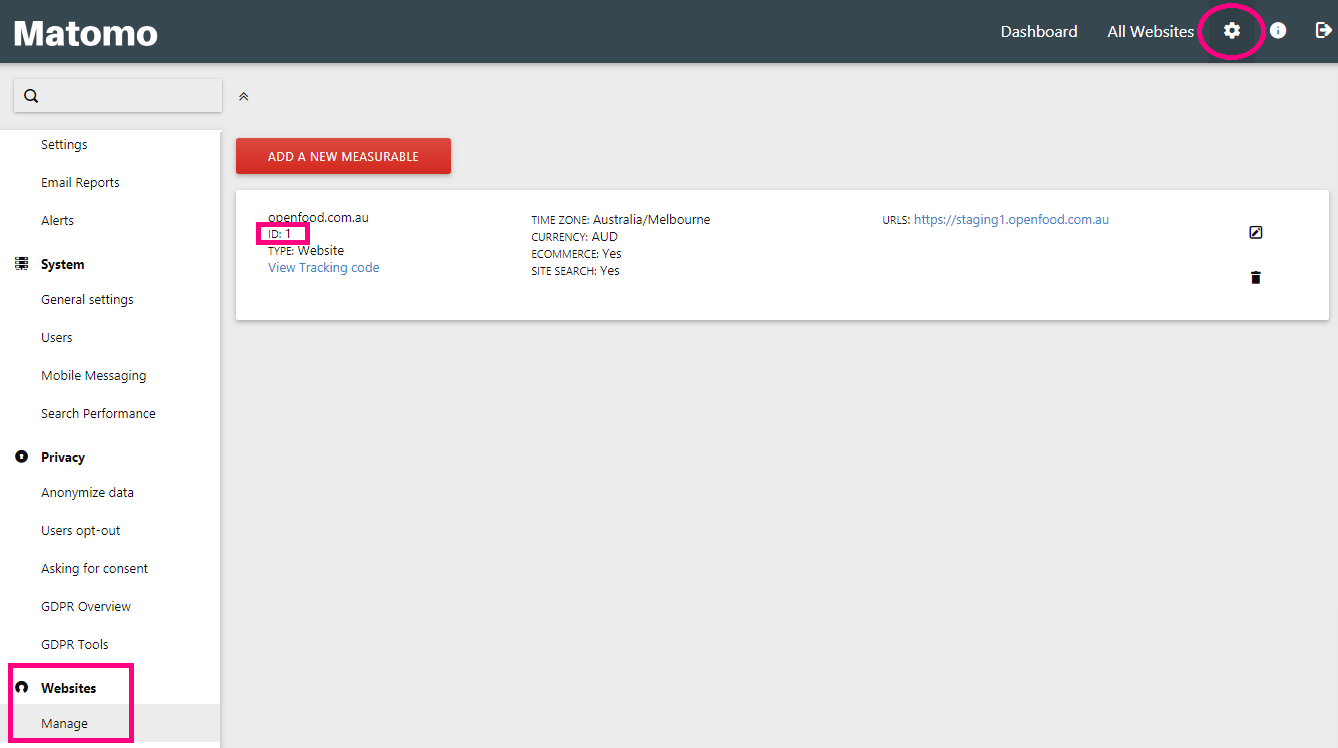Open Anonymize data under Privacy
Viewport: 1338px width, 748px height.
pyautogui.click(x=87, y=492)
